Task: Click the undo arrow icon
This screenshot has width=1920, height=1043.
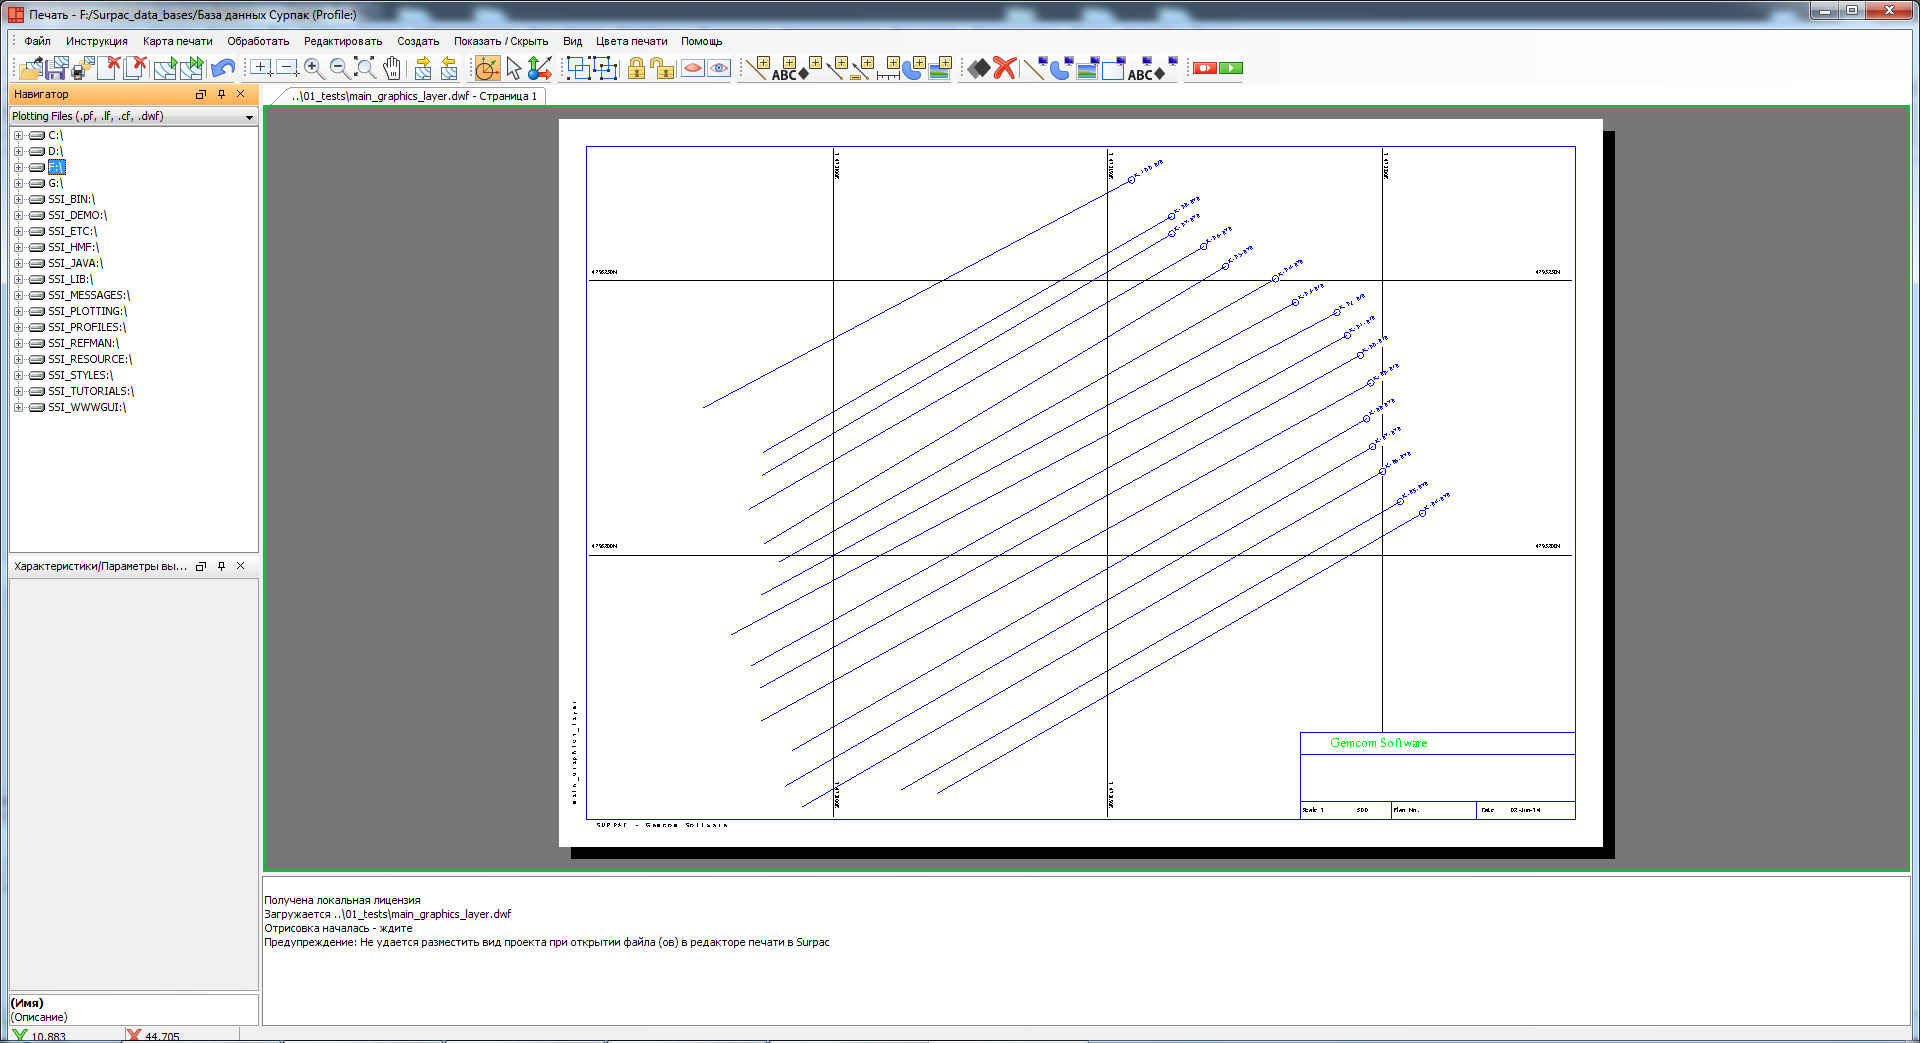Action: (x=223, y=68)
